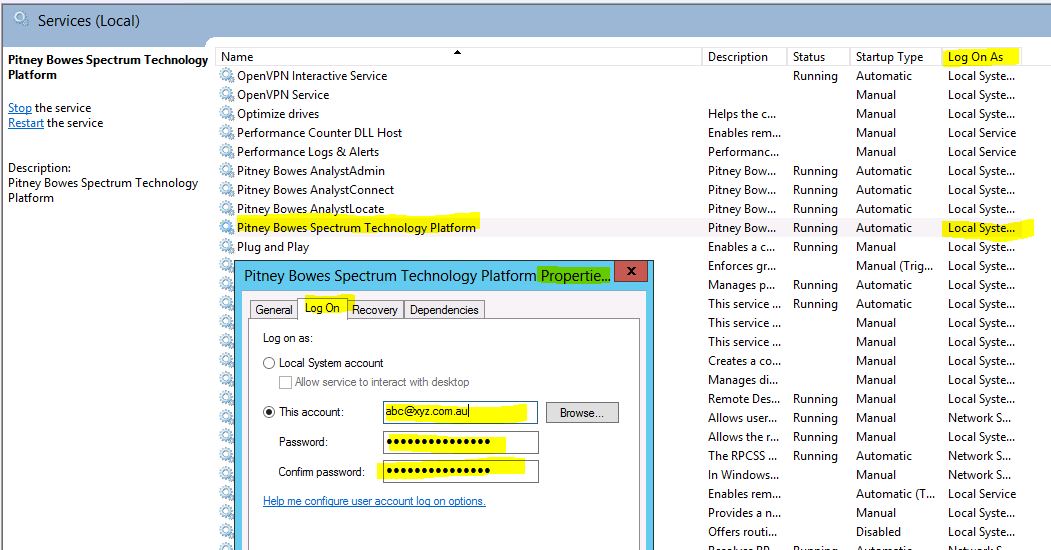The width and height of the screenshot is (1051, 550).
Task: Sort by the Name column header
Action: [x=458, y=57]
